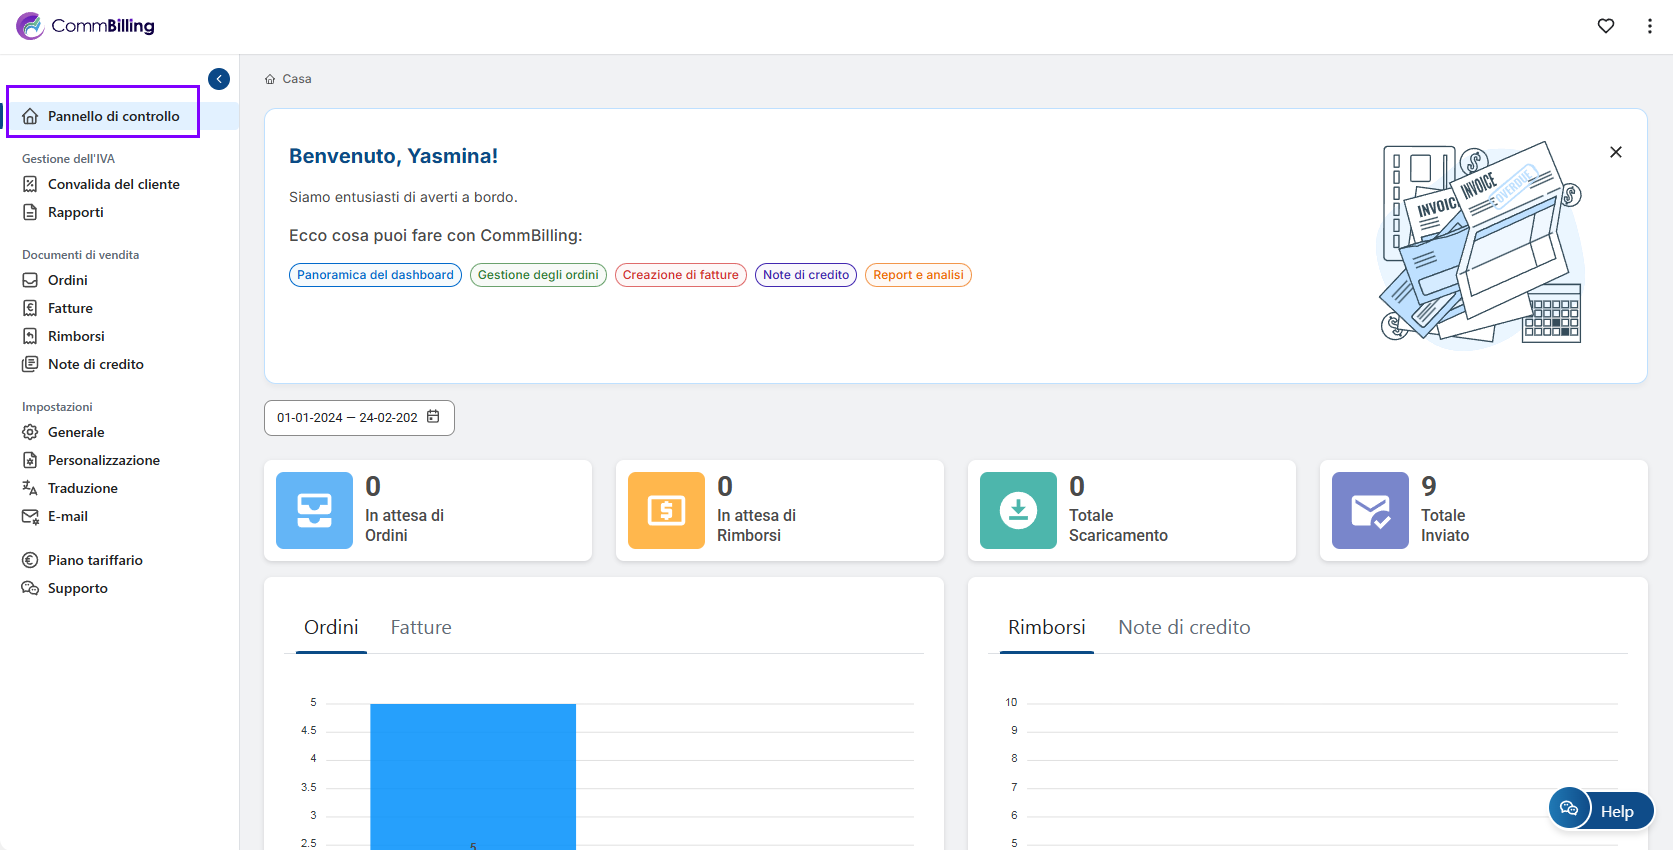Switch to the Fatture chart tab
Image resolution: width=1673 pixels, height=850 pixels.
click(x=420, y=627)
